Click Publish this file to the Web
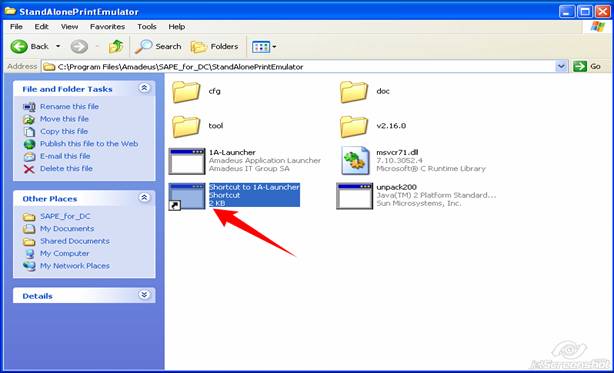 pos(89,144)
